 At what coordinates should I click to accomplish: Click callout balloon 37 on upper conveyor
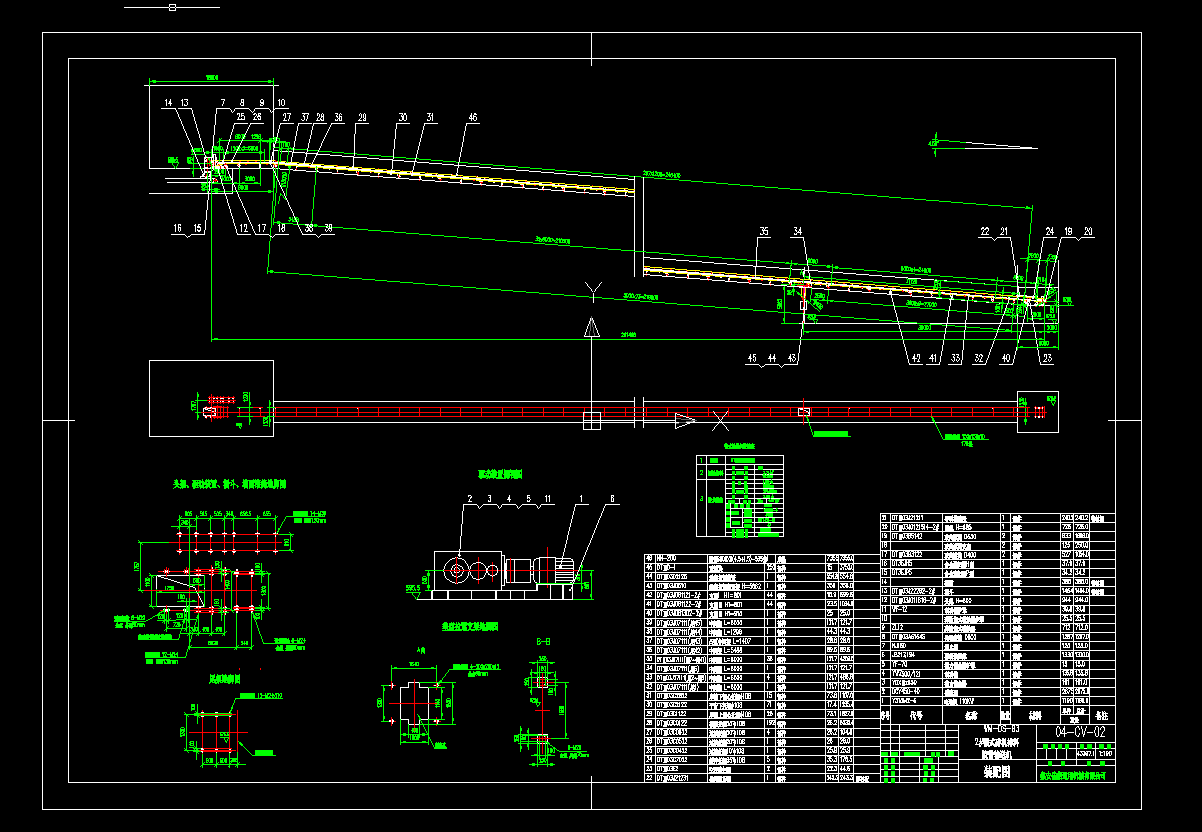pyautogui.click(x=306, y=117)
